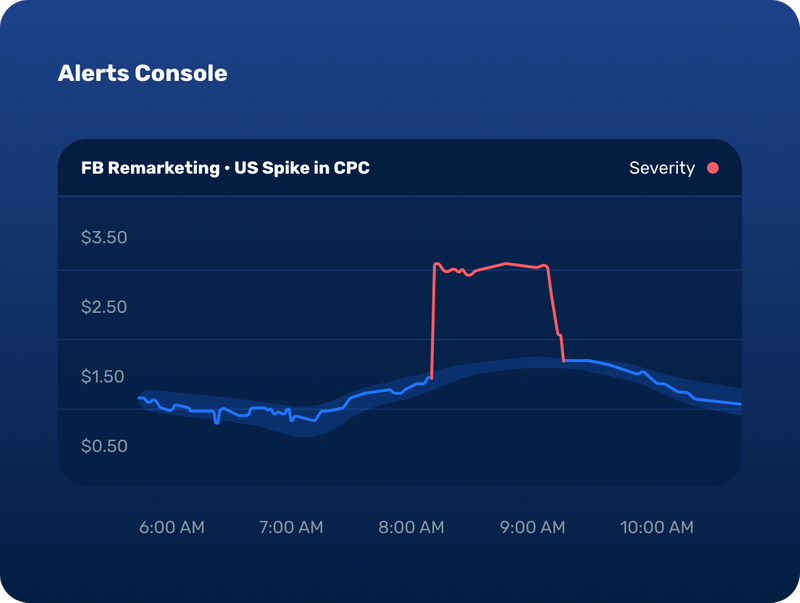
Task: Click the $2.50 axis label
Action: tap(104, 307)
